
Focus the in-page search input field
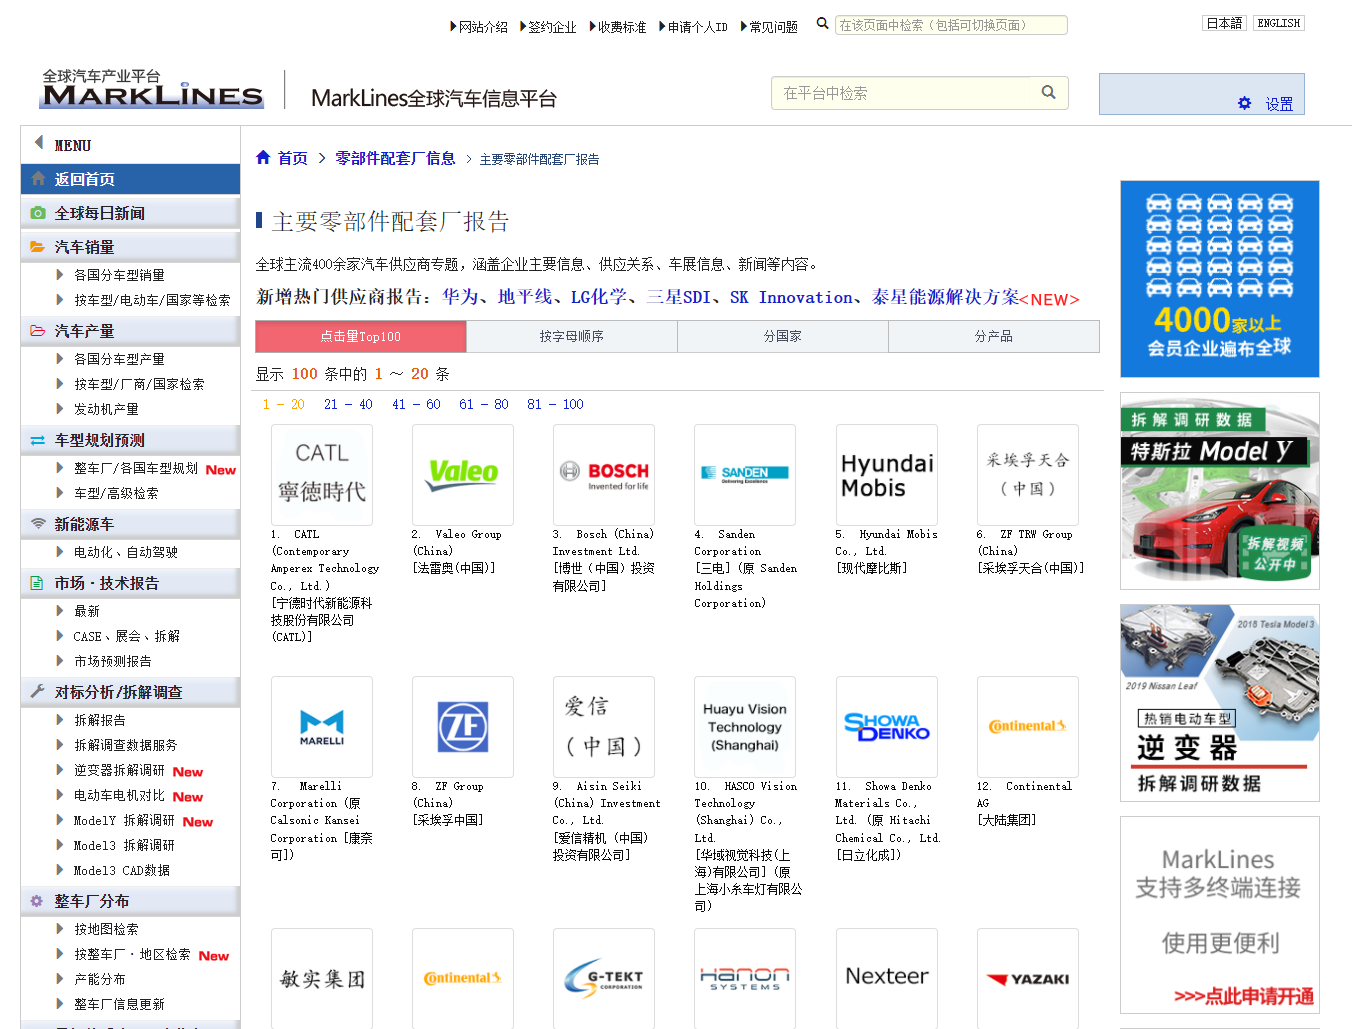point(951,25)
